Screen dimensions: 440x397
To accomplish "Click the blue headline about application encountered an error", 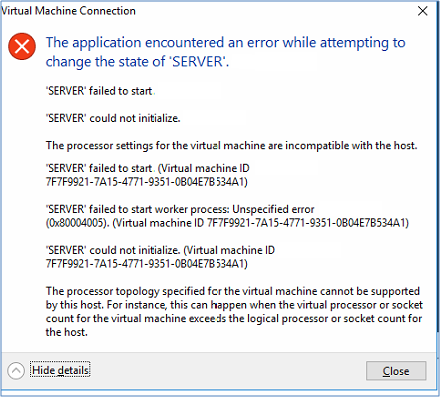I will pos(226,43).
